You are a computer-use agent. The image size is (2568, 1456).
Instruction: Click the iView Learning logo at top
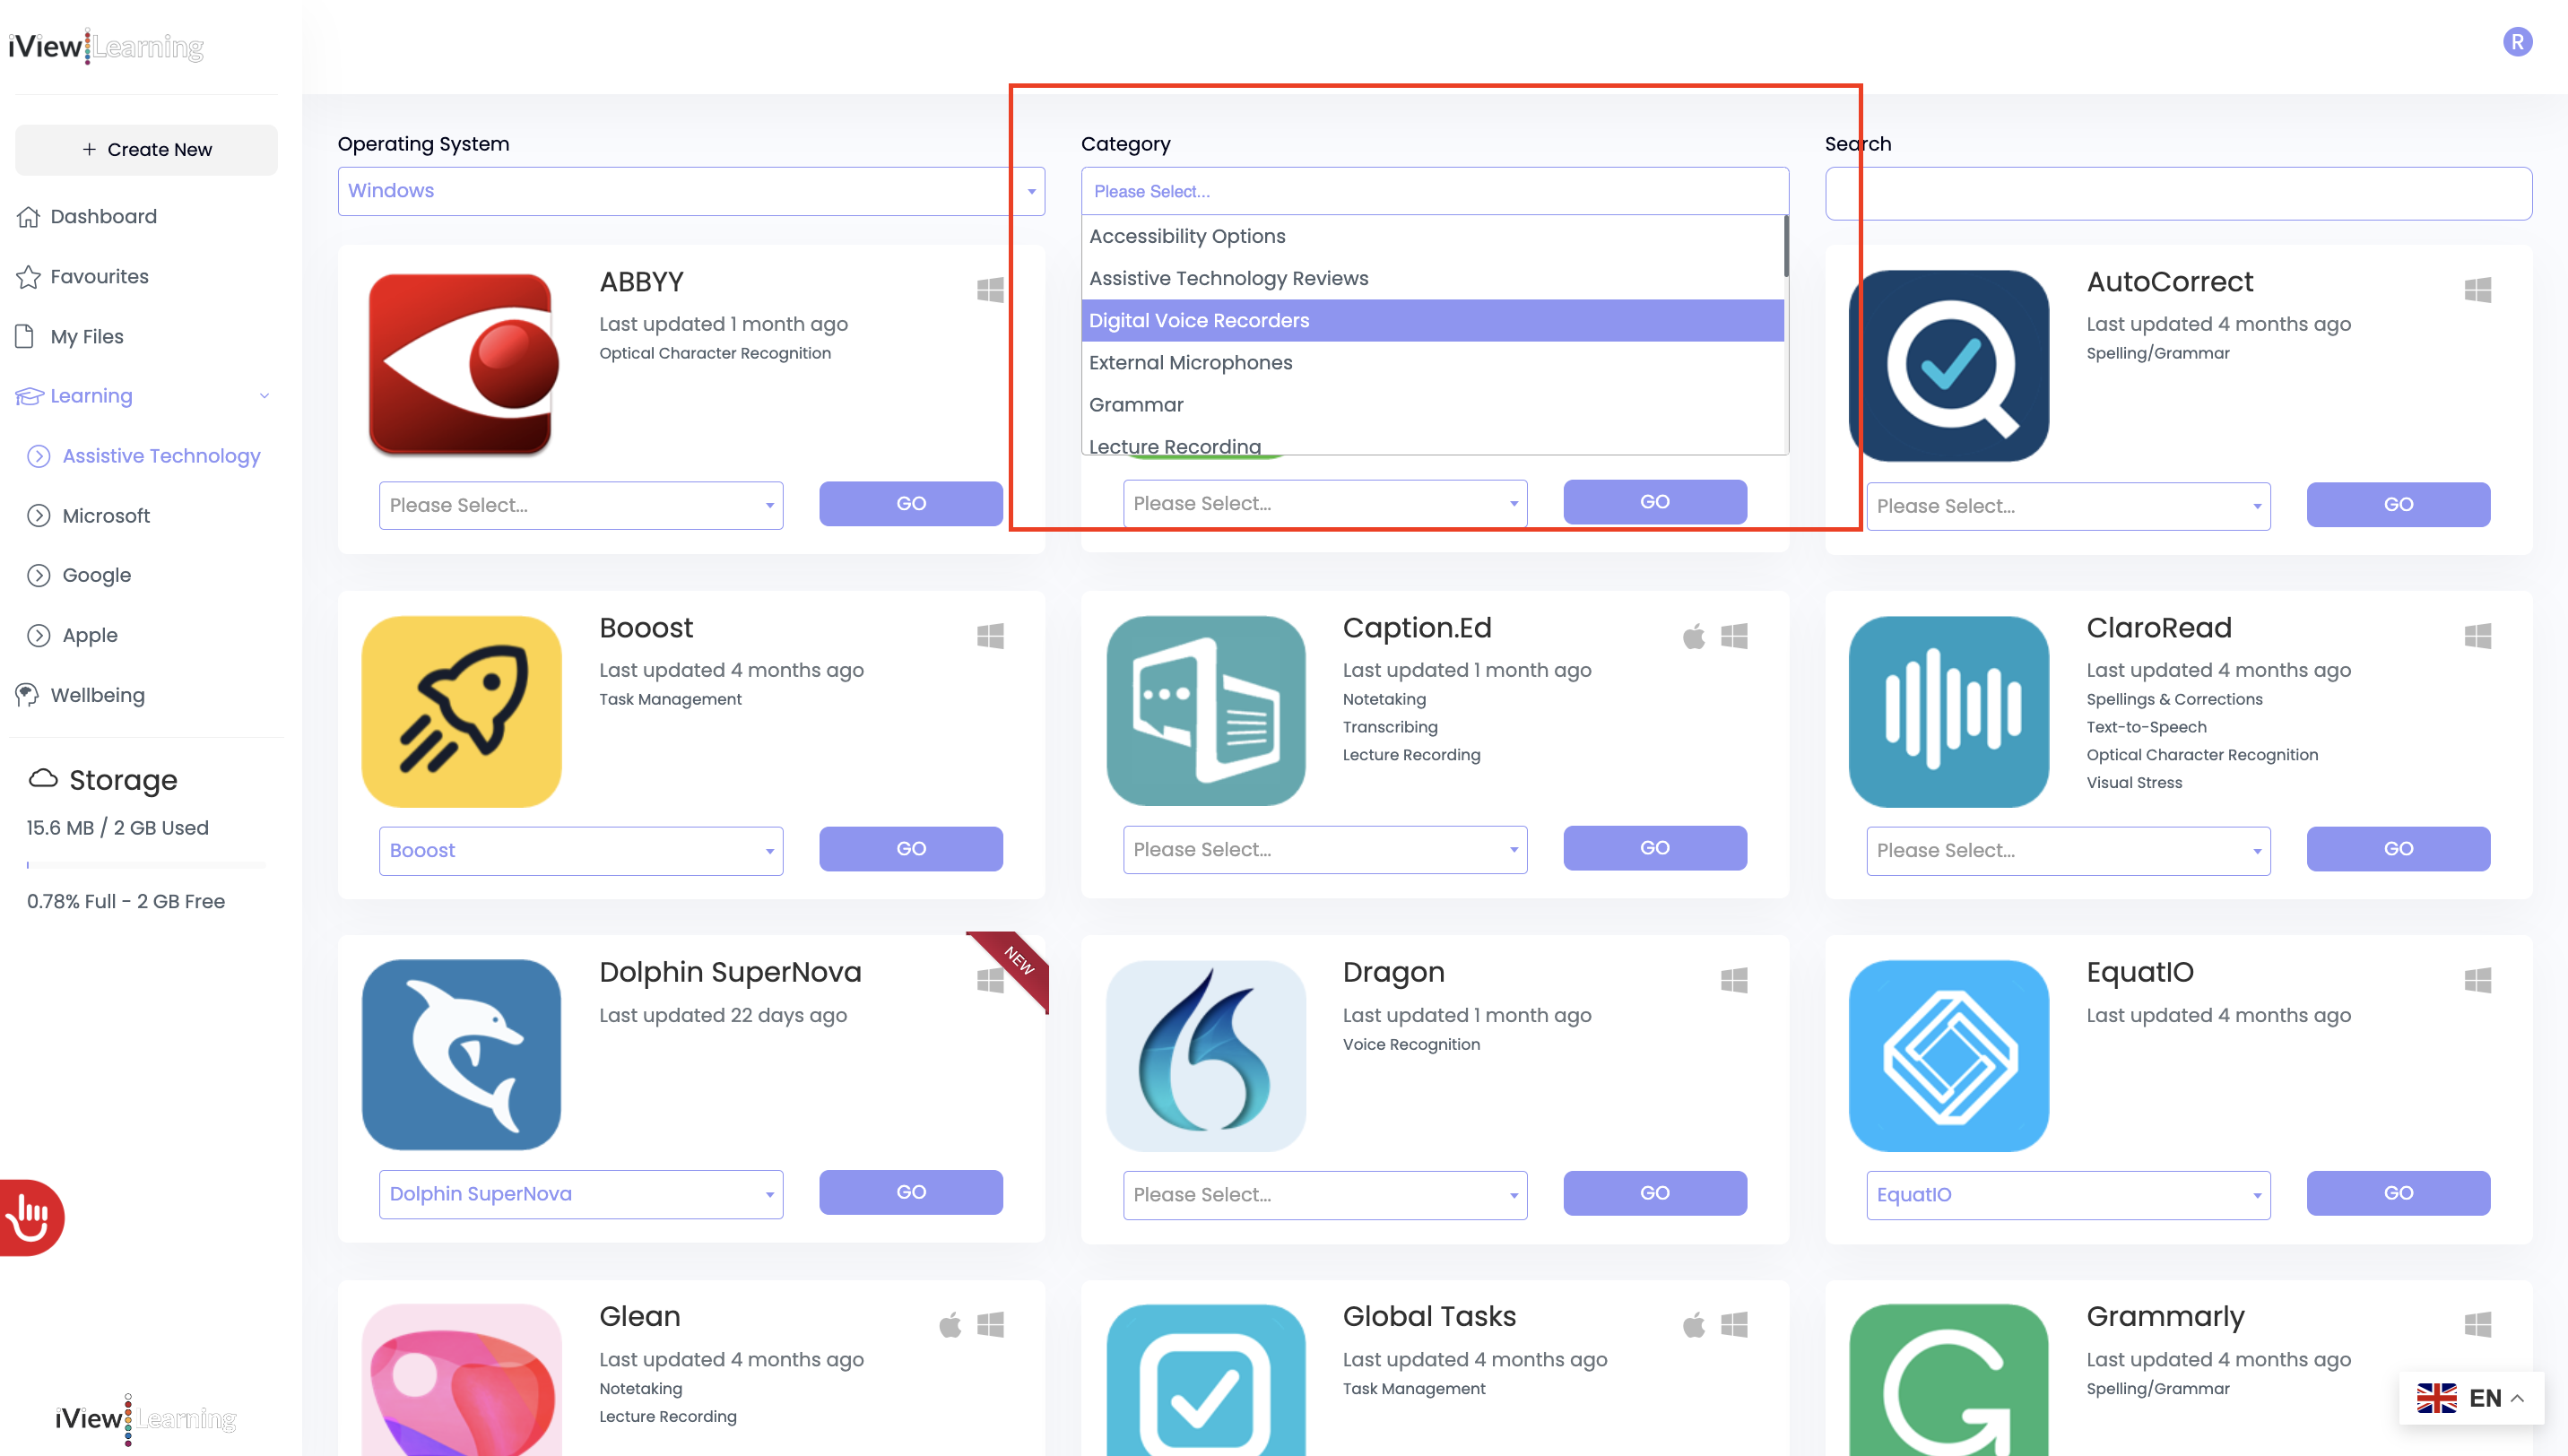(x=106, y=46)
